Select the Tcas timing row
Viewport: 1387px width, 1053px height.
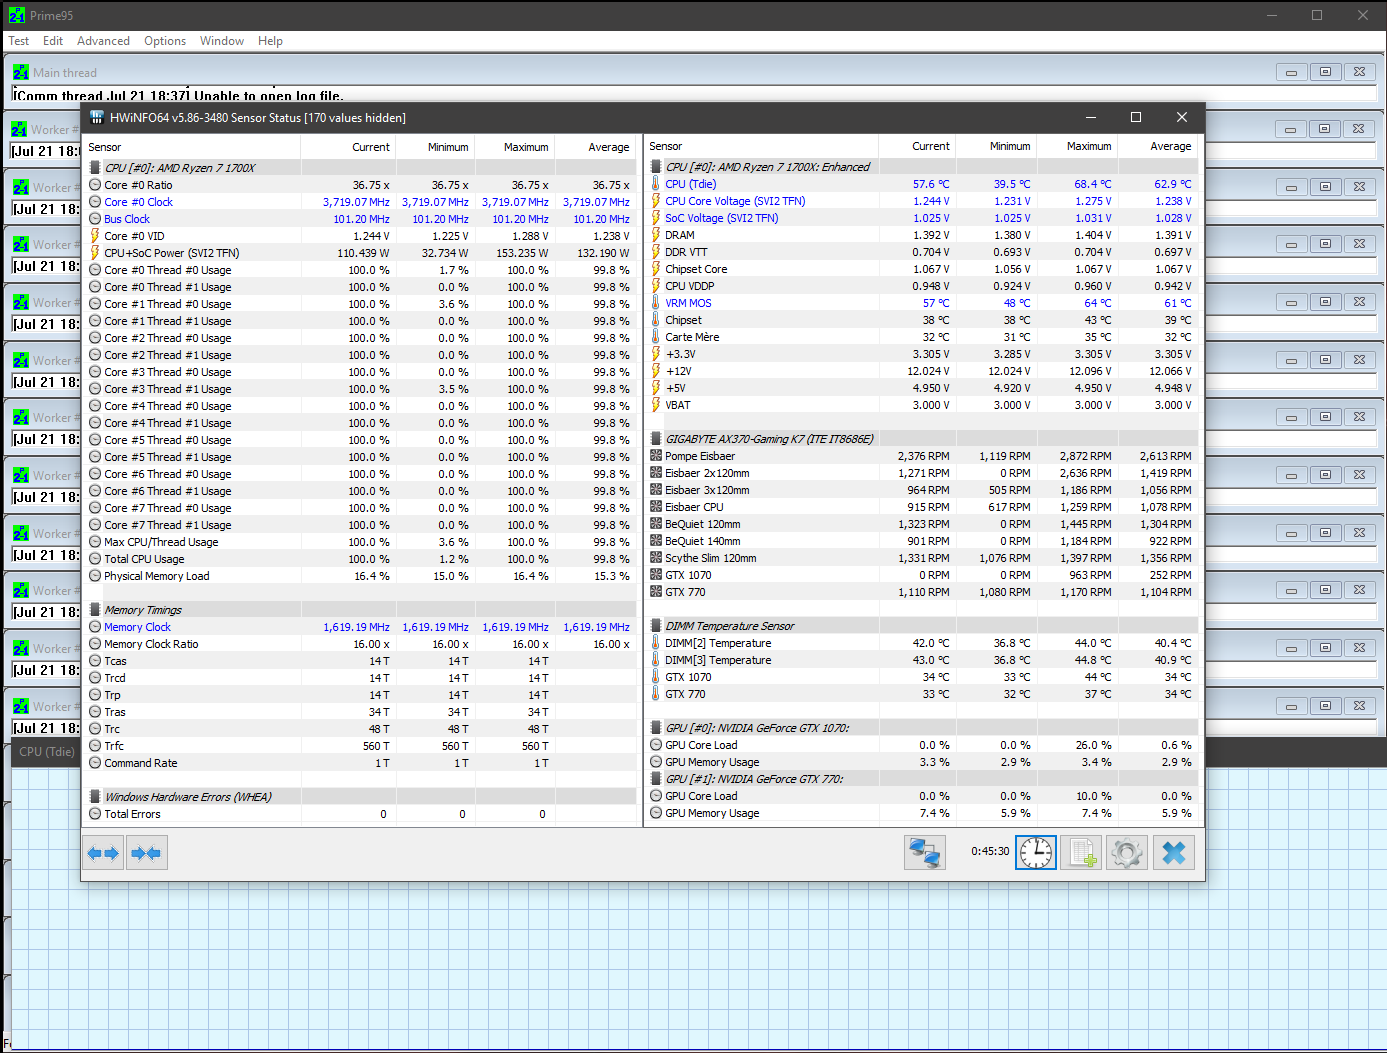(x=360, y=661)
